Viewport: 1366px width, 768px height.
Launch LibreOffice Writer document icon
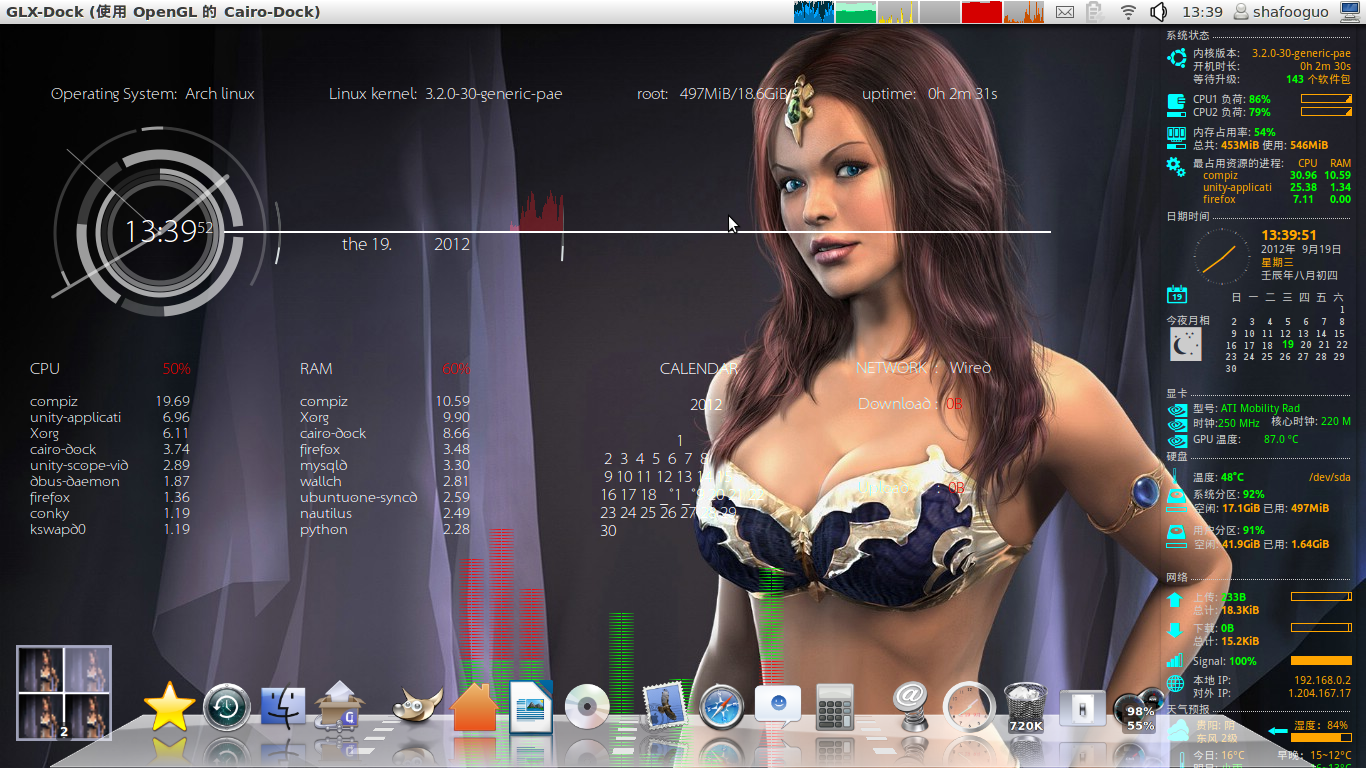pos(531,707)
